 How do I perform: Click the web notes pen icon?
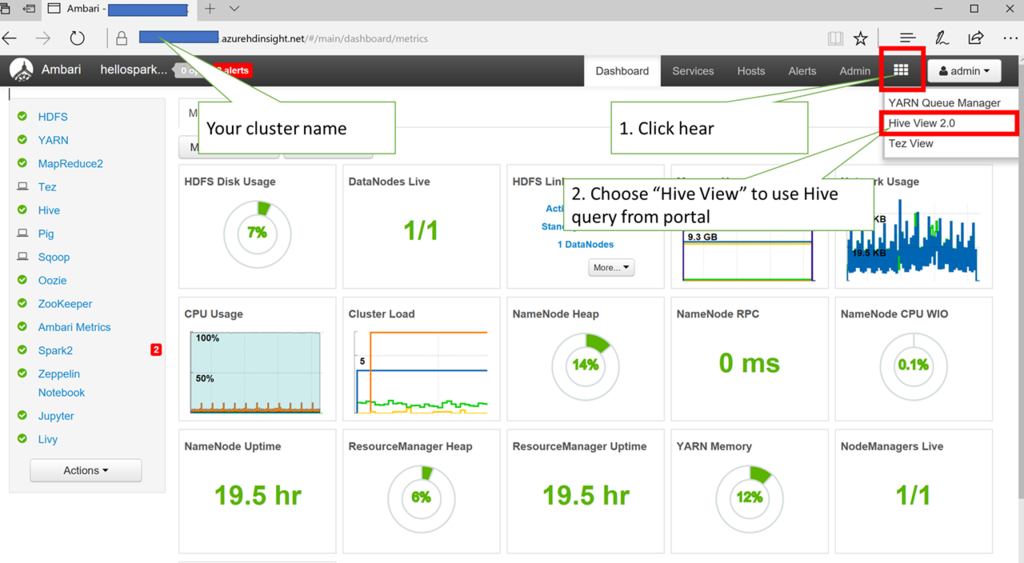coord(941,39)
